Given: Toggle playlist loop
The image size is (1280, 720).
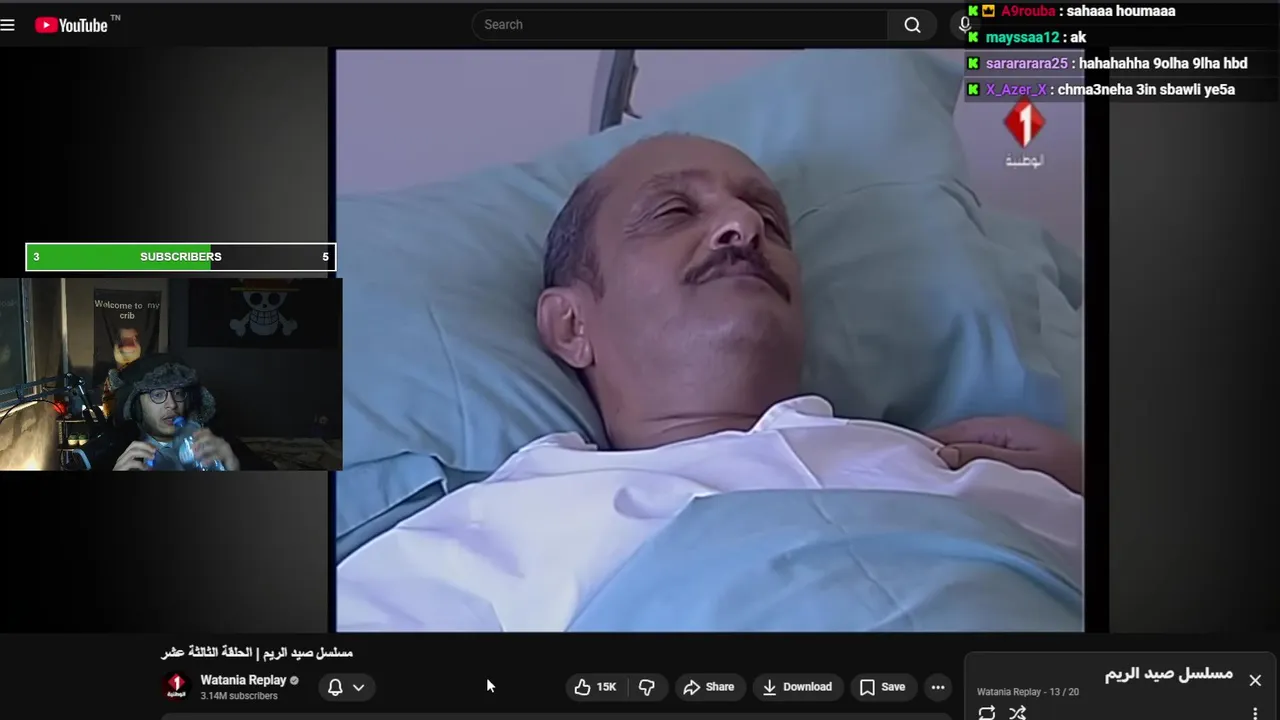Looking at the screenshot, I should point(987,713).
